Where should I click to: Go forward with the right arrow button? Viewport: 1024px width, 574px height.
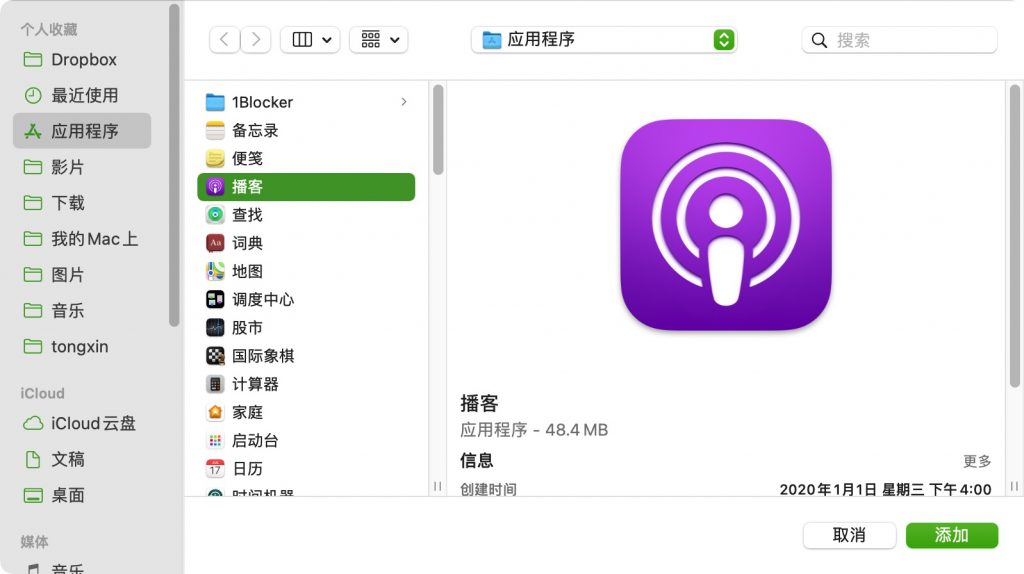(x=255, y=40)
